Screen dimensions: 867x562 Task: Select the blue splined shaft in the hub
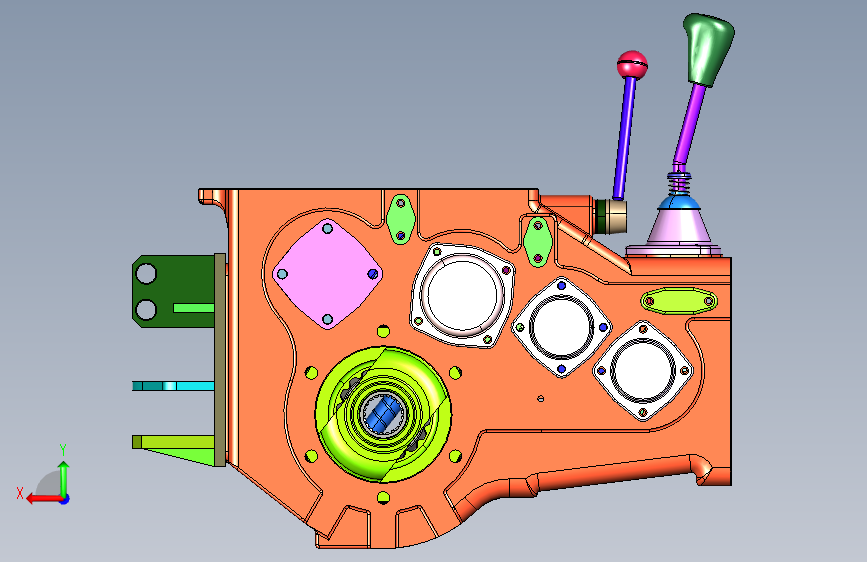click(383, 414)
